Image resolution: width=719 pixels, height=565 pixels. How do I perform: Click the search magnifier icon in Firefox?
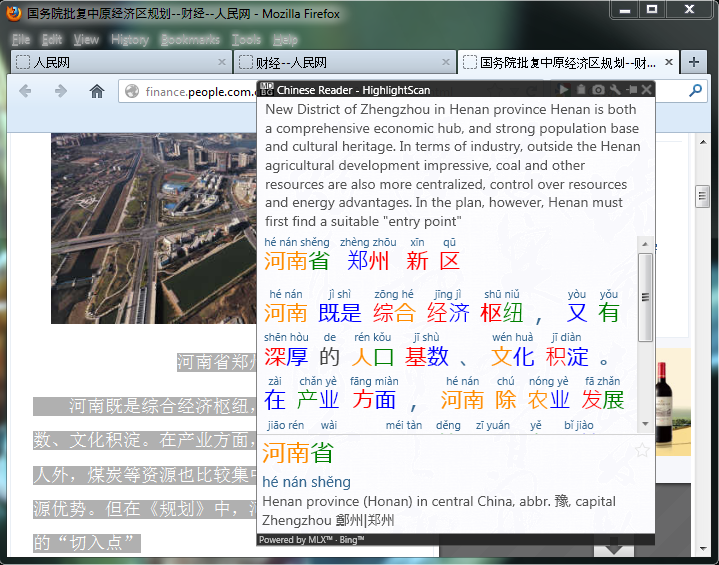point(695,90)
